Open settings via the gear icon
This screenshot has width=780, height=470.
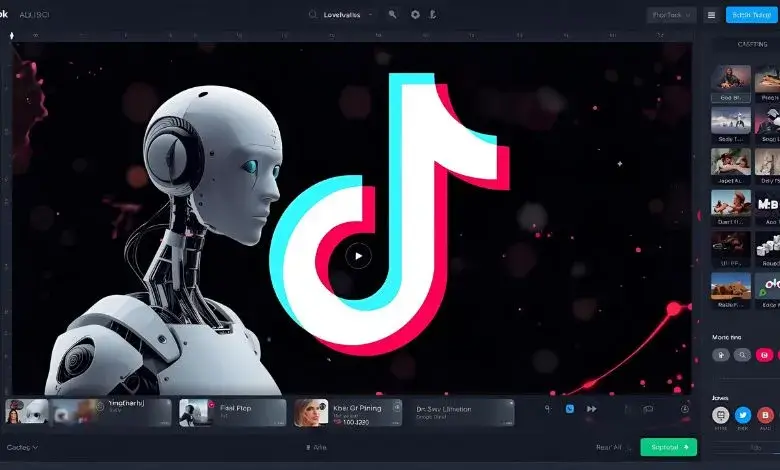(x=415, y=14)
